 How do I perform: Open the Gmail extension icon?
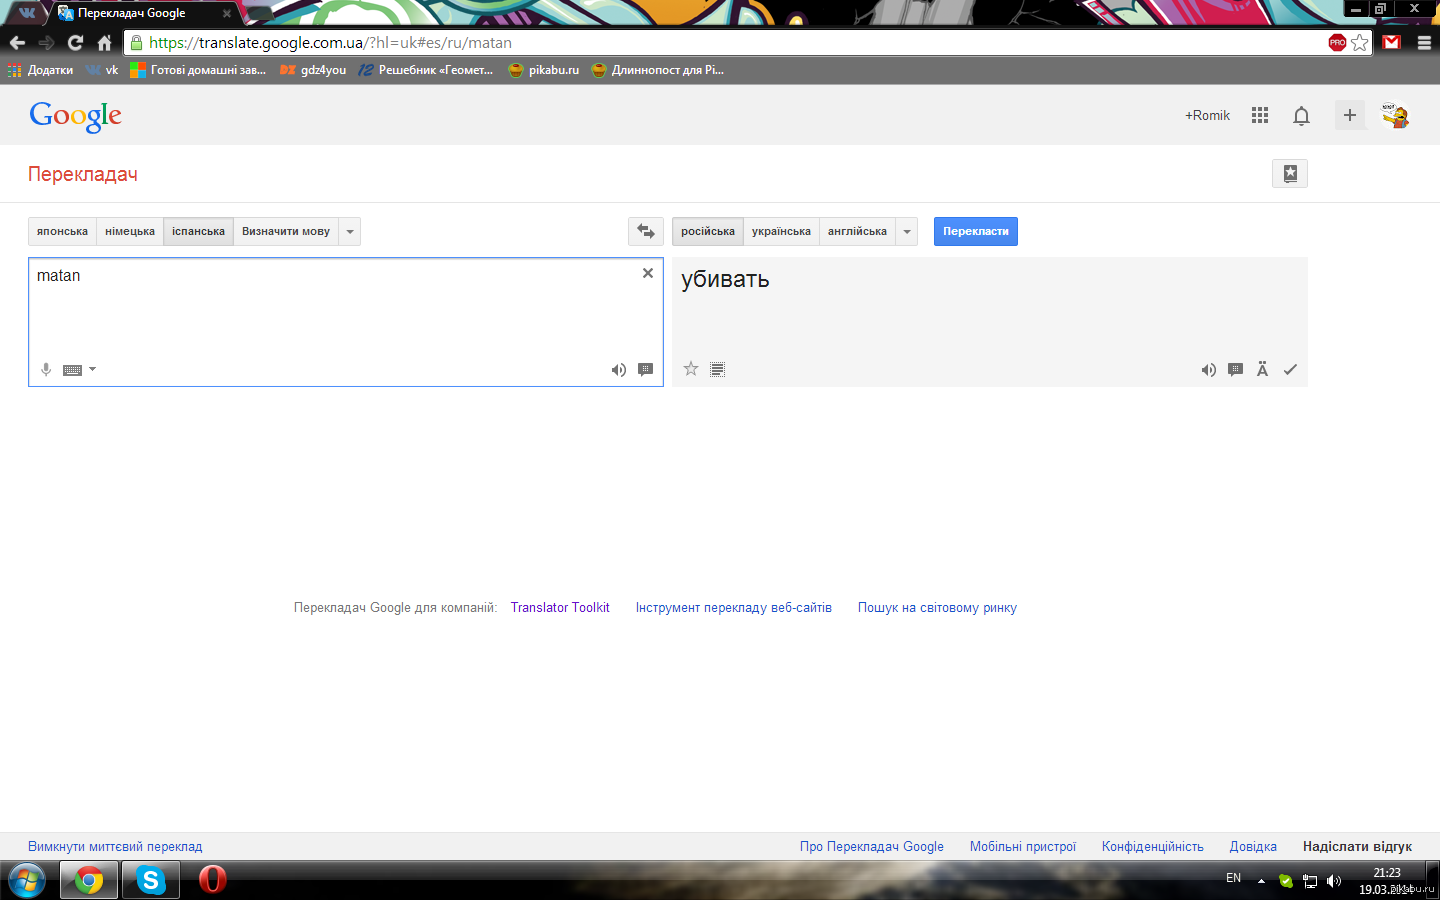1391,42
